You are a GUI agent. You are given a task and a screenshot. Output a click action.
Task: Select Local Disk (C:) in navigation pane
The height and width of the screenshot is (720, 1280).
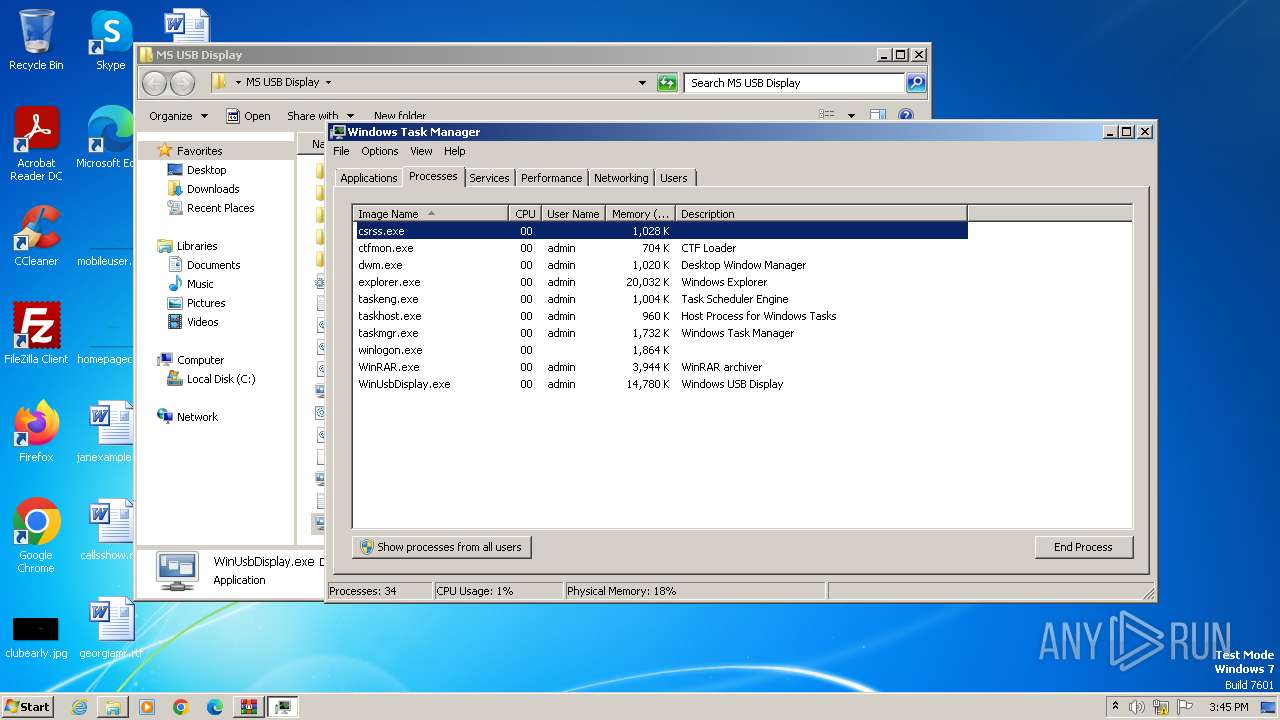pyautogui.click(x=220, y=379)
